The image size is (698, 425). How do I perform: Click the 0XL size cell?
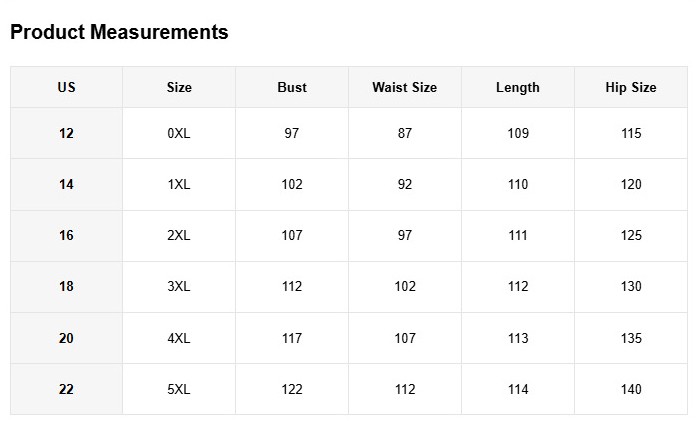click(x=179, y=134)
